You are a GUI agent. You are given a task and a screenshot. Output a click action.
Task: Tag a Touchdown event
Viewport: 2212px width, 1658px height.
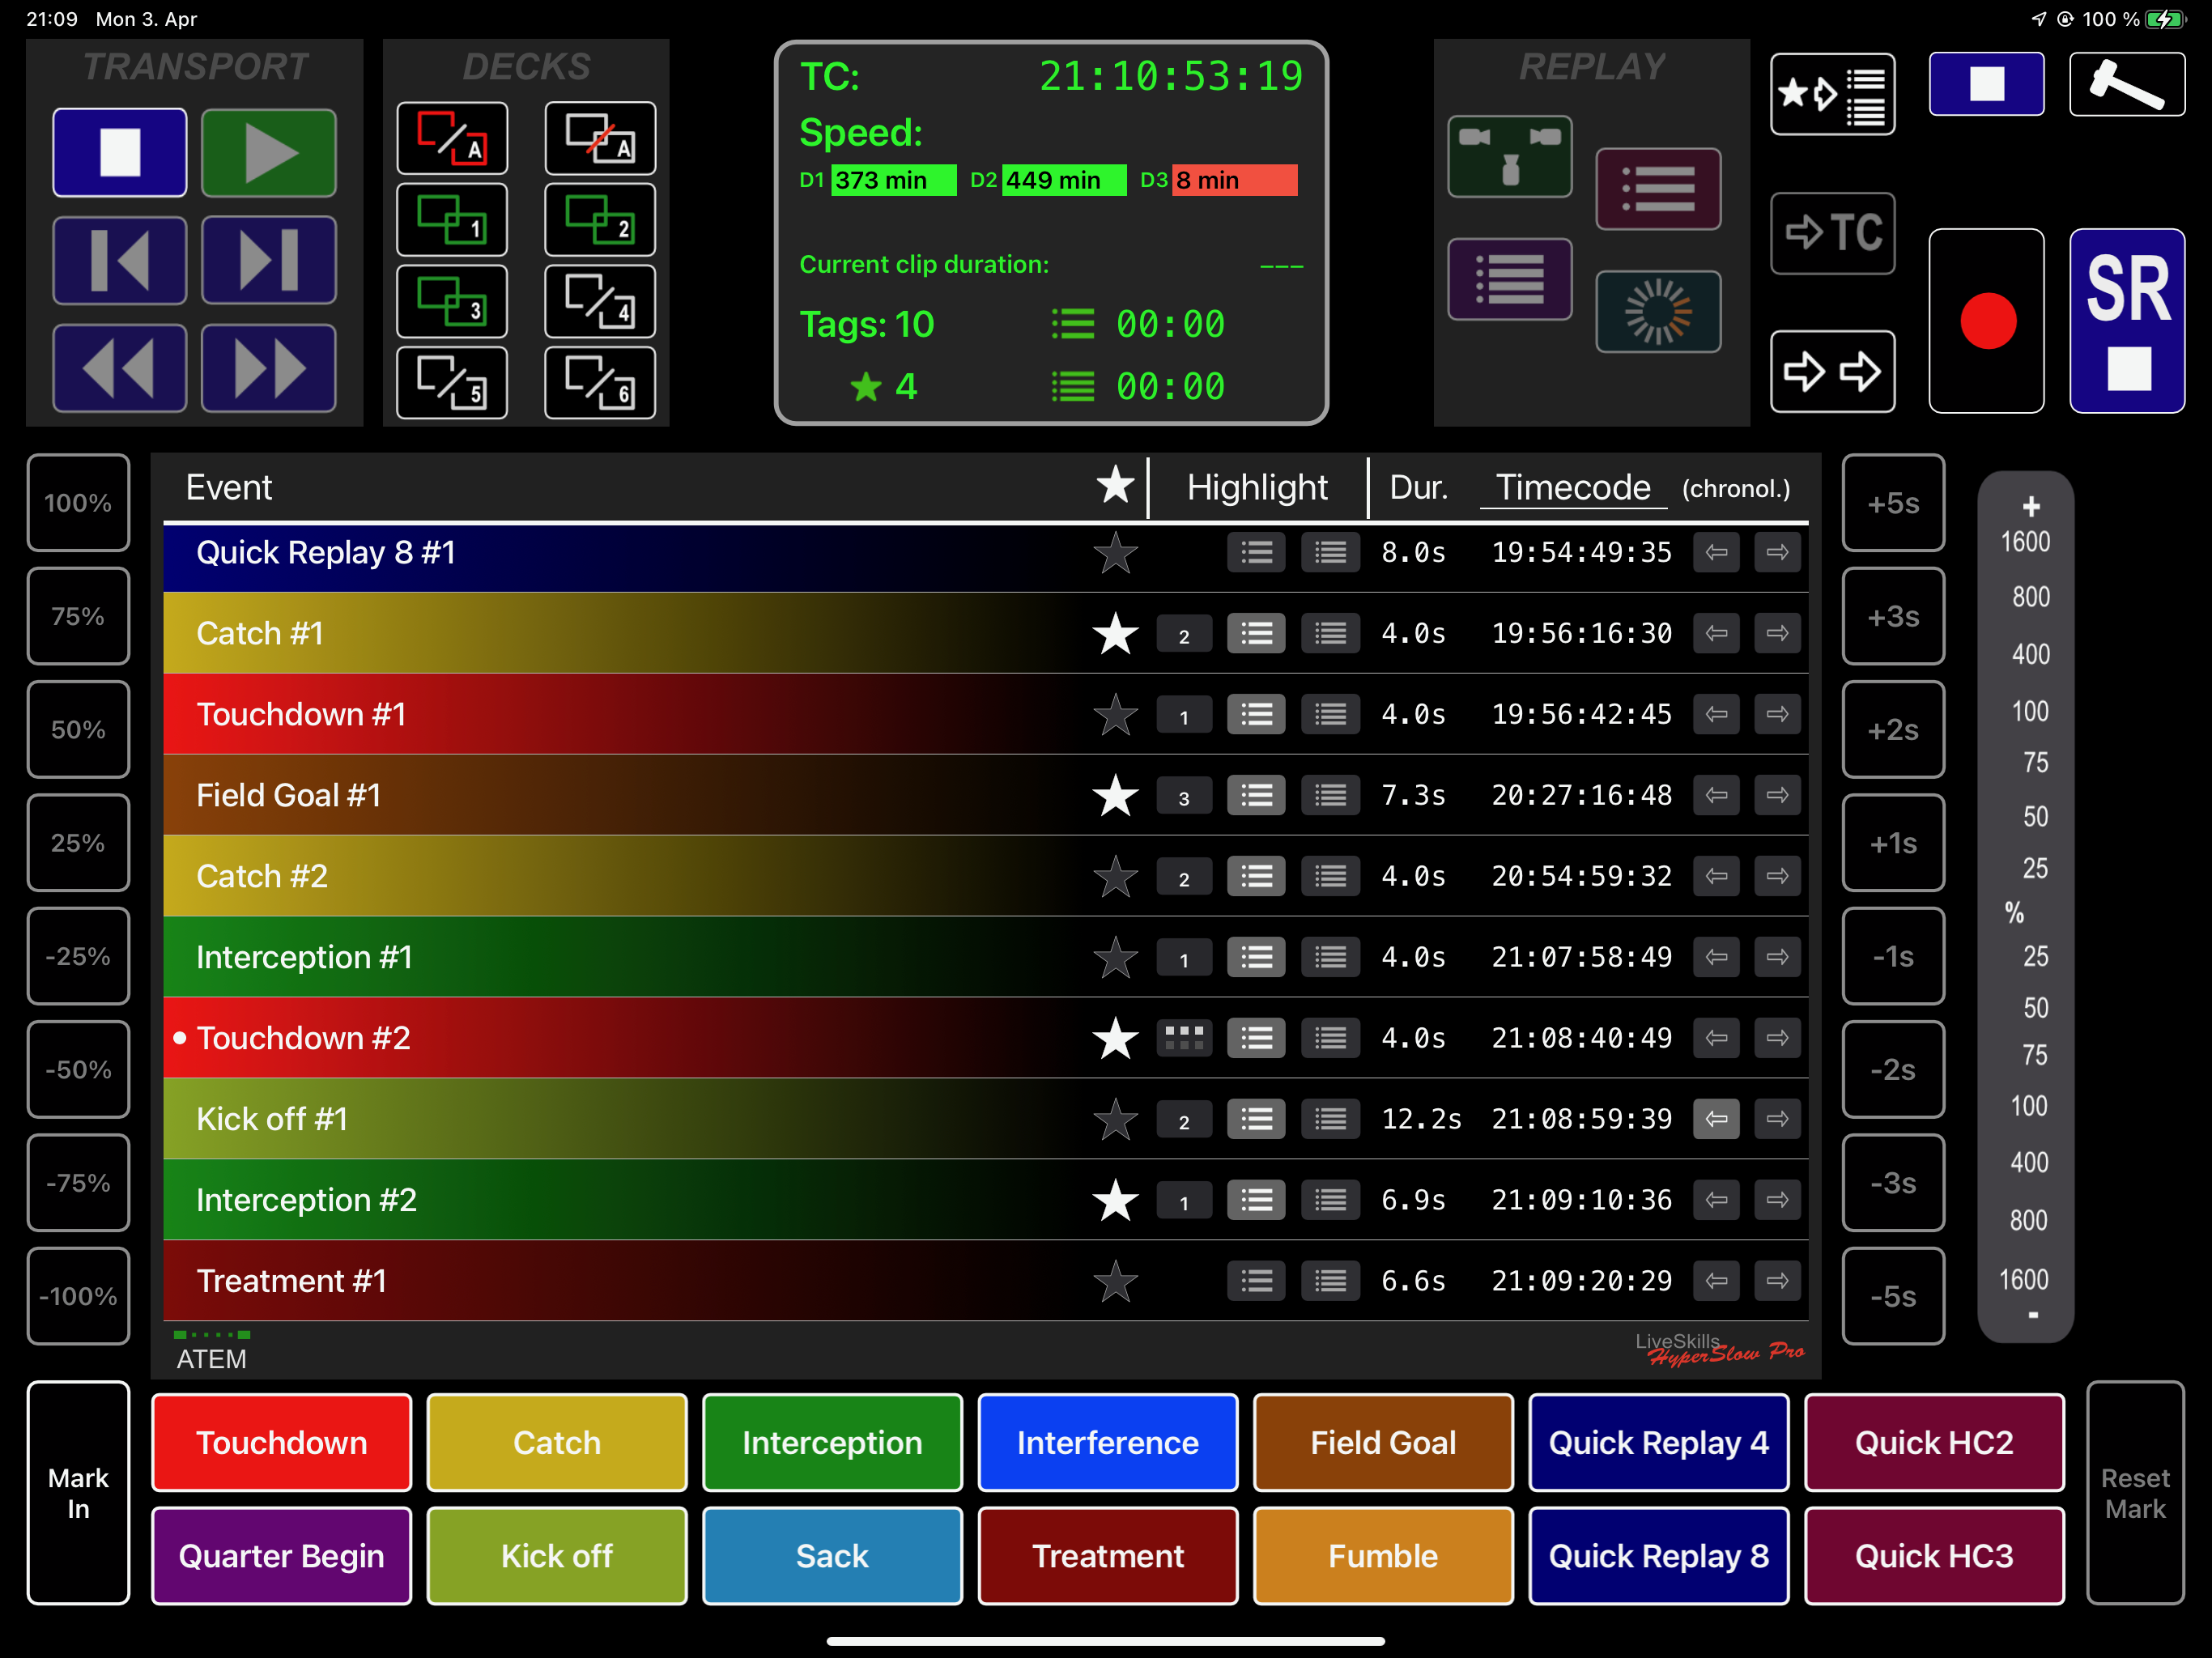[x=281, y=1443]
